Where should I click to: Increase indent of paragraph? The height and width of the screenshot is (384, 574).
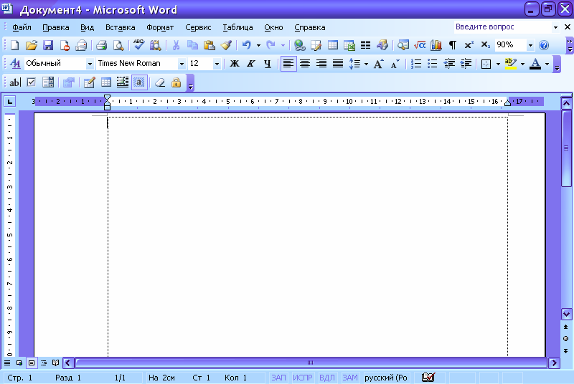point(466,64)
